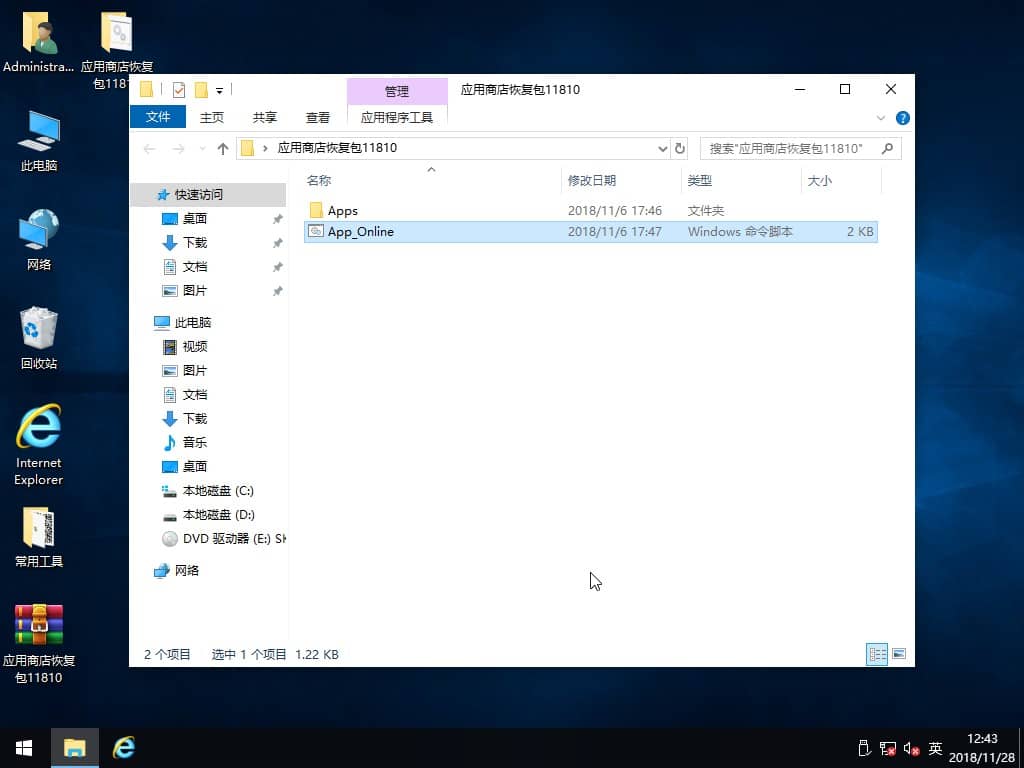Toggle details view in the status bar
Image resolution: width=1024 pixels, height=768 pixels.
click(876, 654)
